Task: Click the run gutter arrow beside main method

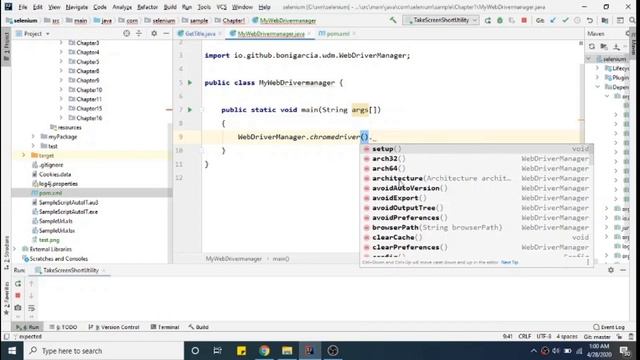Action: point(190,109)
